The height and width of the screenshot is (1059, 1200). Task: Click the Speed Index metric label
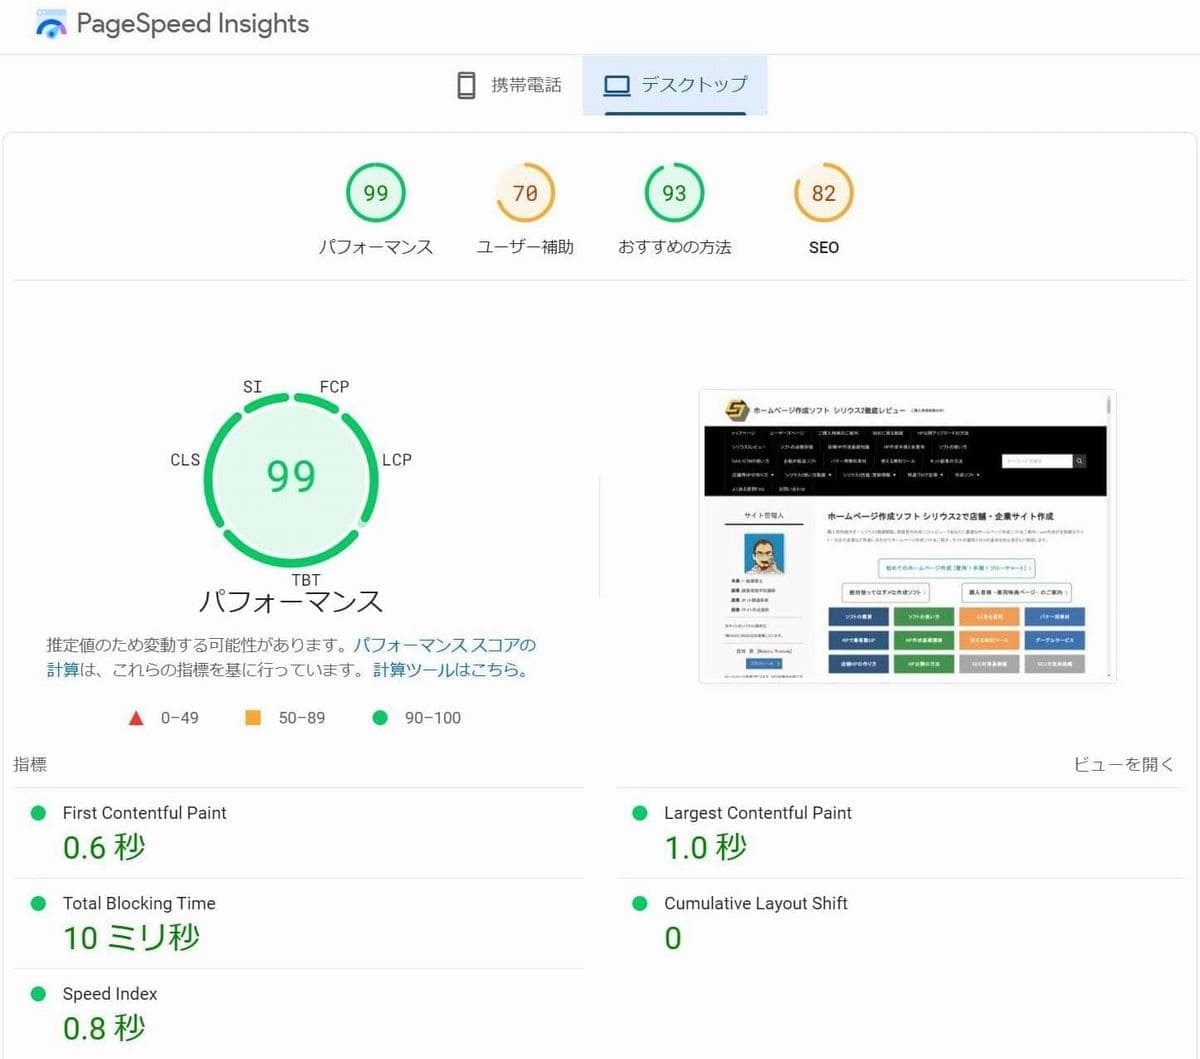[110, 994]
